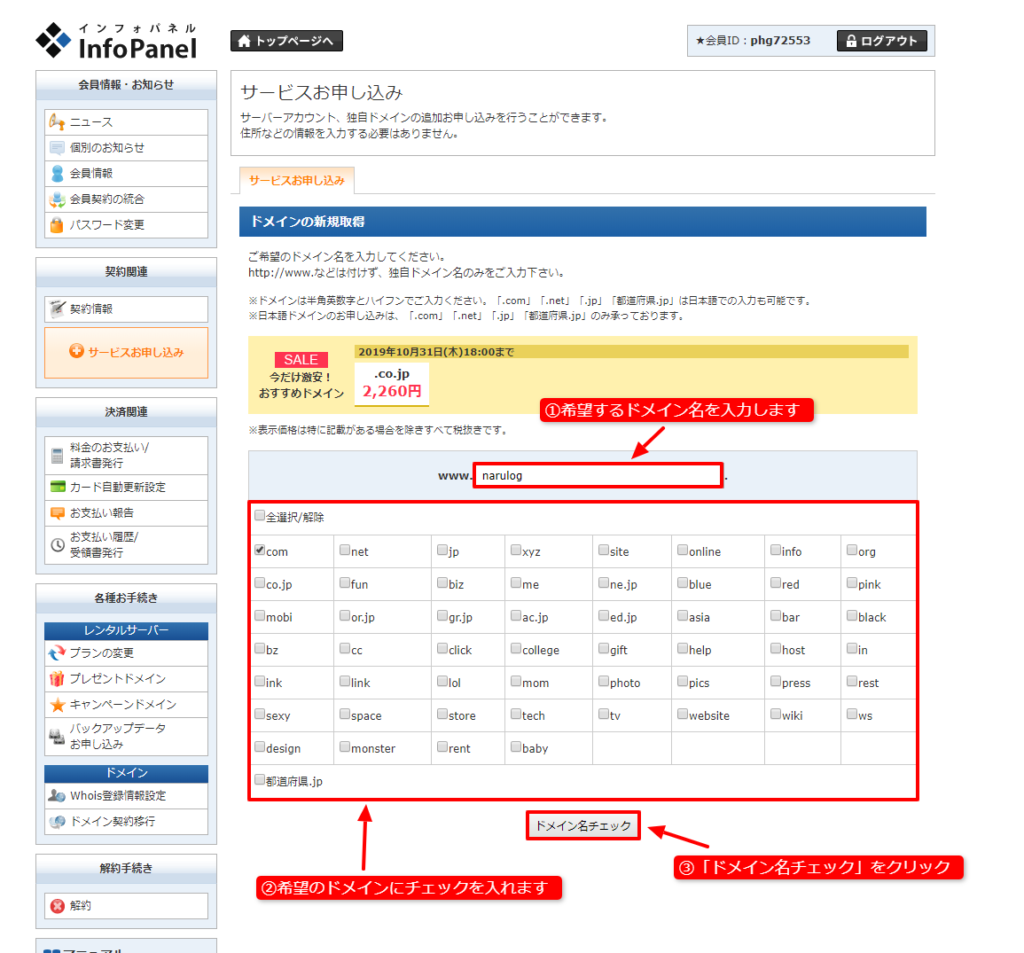
Task: Click the red cancellation X icon
Action: tap(57, 906)
